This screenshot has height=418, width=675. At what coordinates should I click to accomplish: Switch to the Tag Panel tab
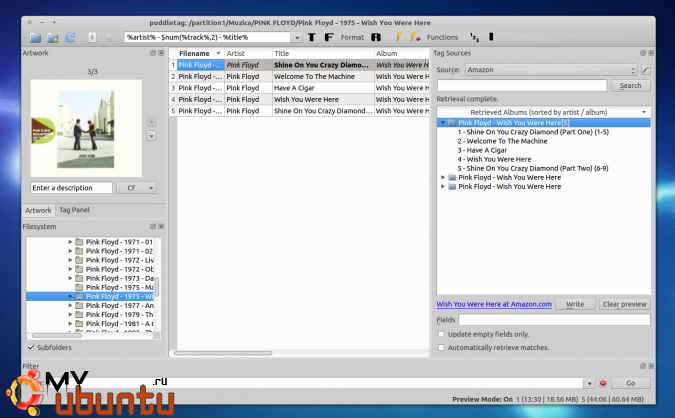74,210
